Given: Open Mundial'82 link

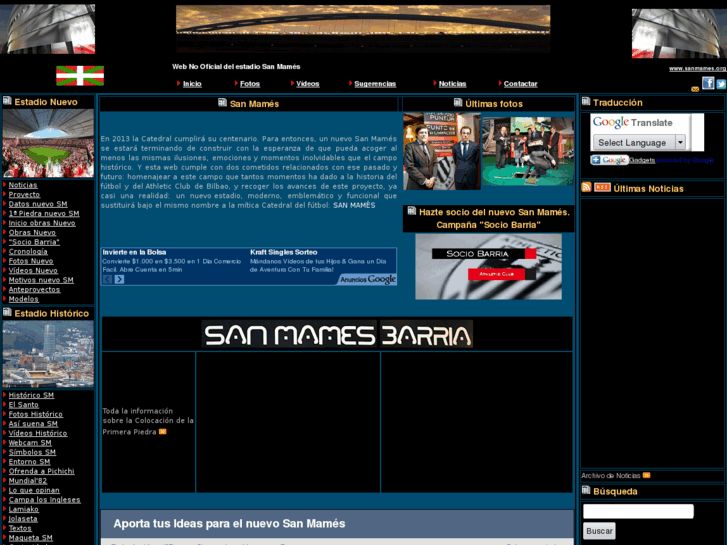Looking at the screenshot, I should [28, 481].
